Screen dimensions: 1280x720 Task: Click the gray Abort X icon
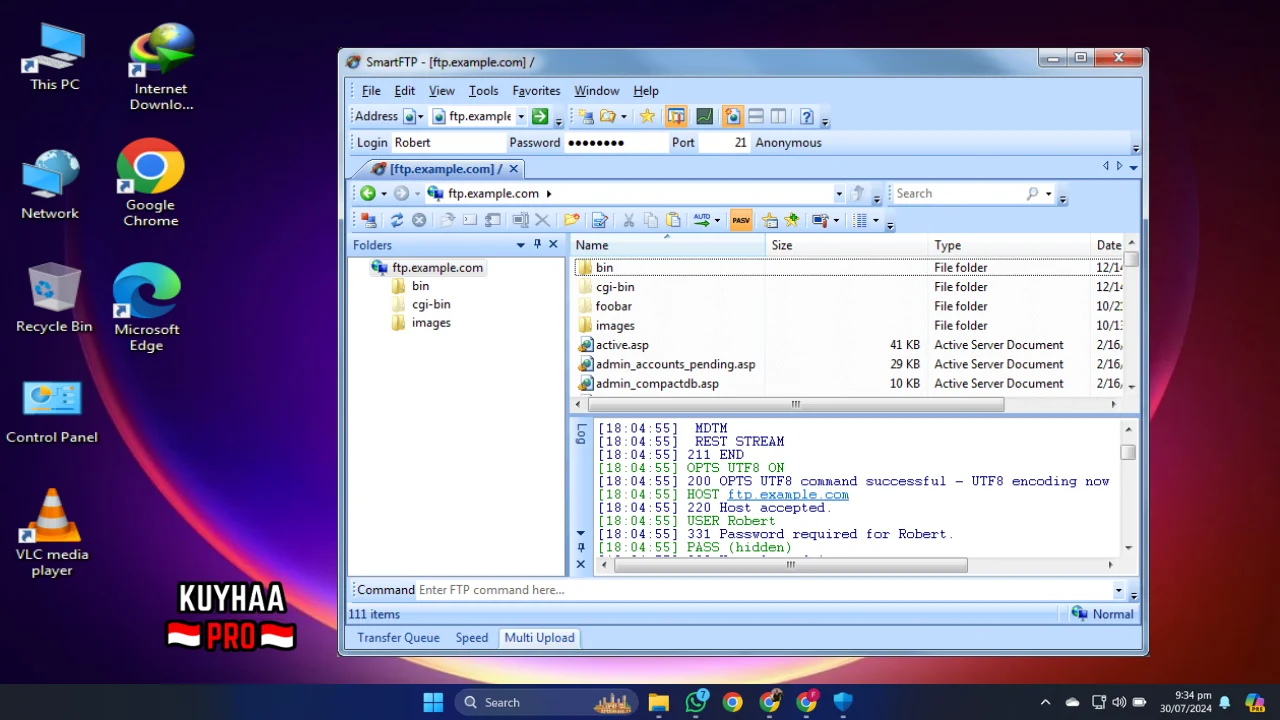(x=419, y=220)
